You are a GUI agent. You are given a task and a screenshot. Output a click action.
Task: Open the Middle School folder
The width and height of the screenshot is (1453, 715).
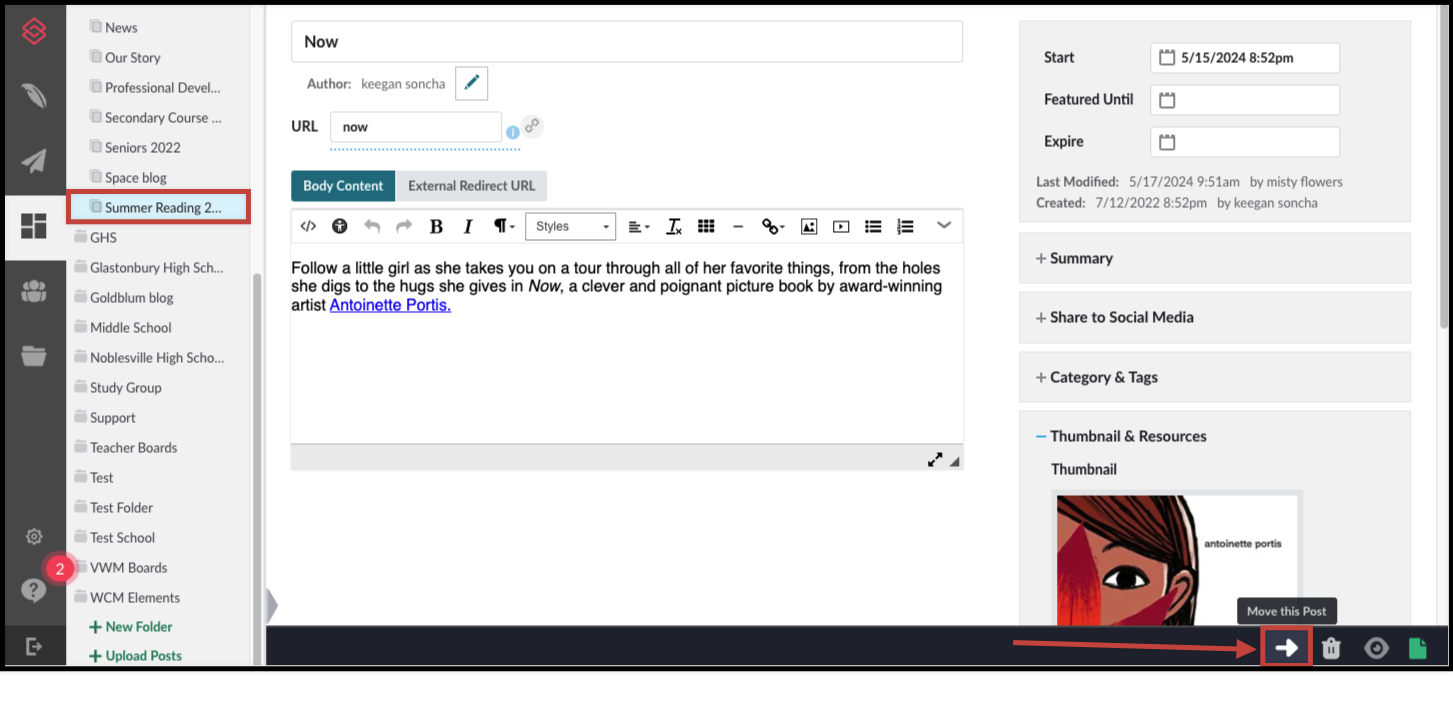[x=124, y=328]
